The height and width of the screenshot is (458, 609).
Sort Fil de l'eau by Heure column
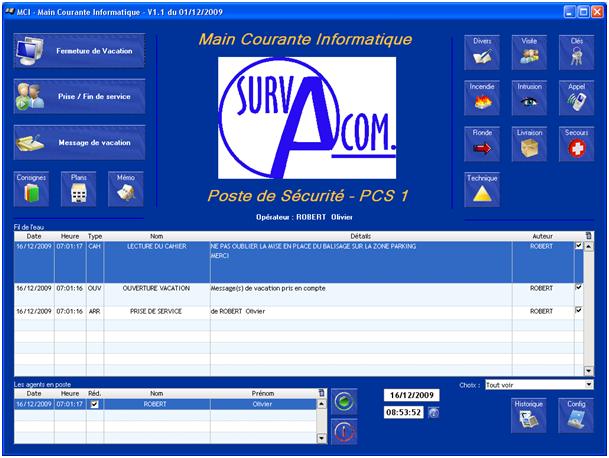coord(70,236)
